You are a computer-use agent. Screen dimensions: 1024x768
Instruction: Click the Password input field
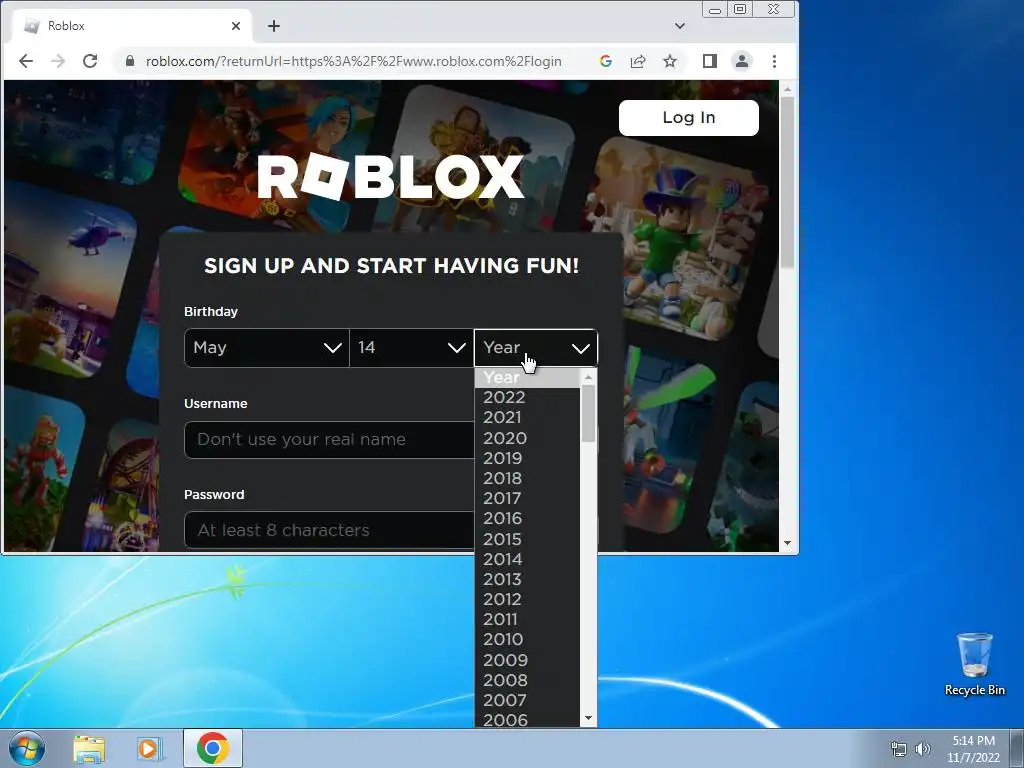tap(329, 530)
